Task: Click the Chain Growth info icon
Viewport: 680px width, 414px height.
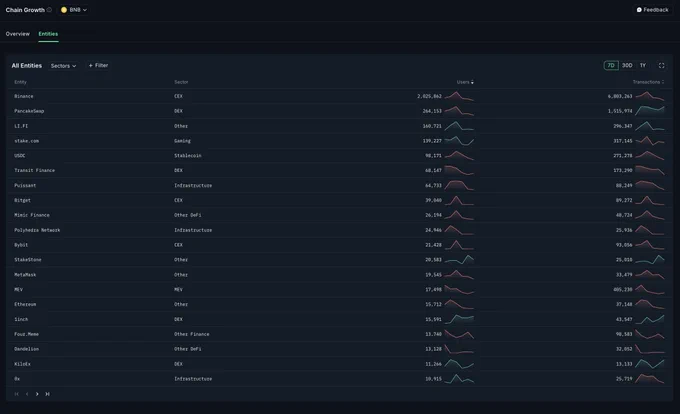Action: pos(49,10)
